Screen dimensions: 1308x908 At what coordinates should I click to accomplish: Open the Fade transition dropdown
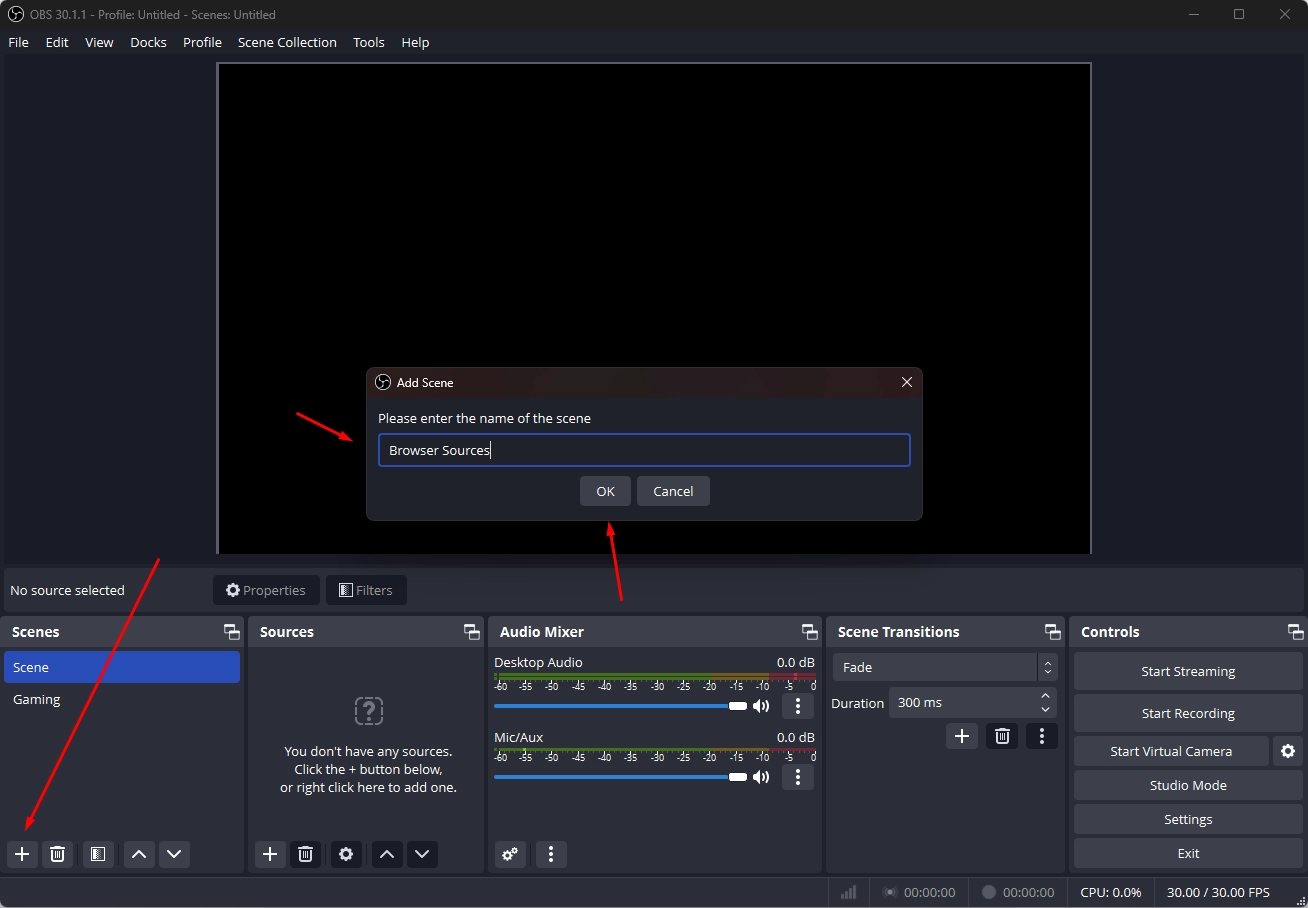945,667
